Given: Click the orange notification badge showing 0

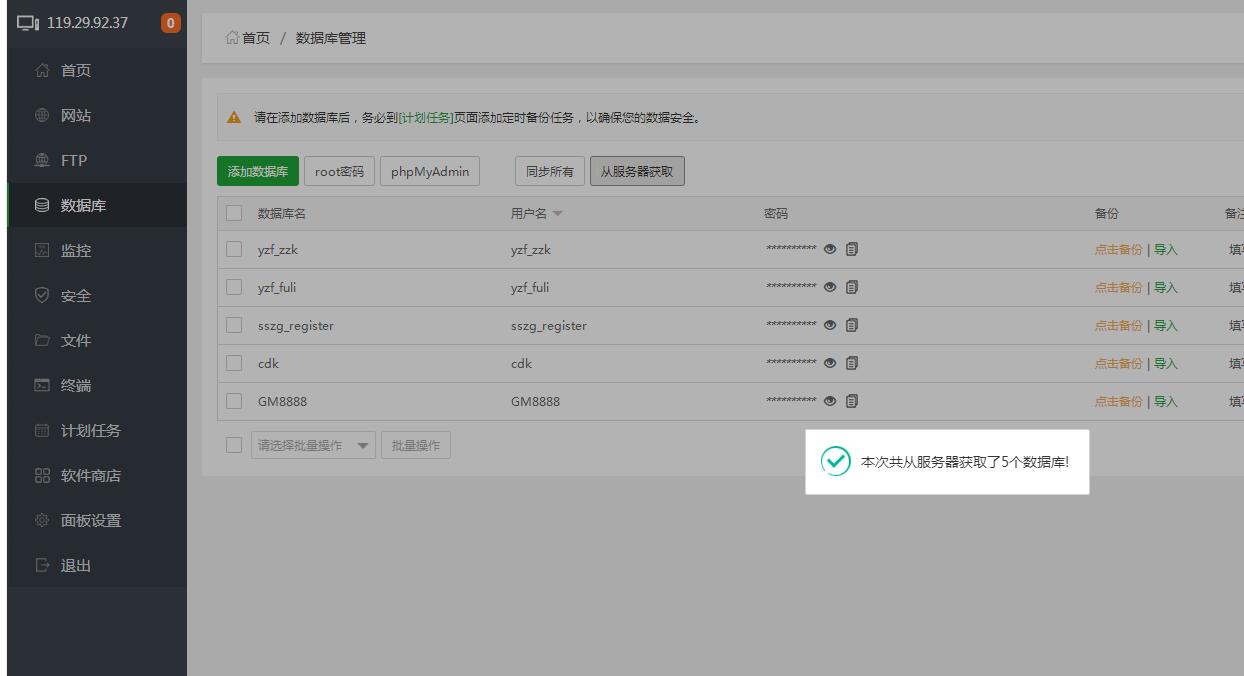Looking at the screenshot, I should point(171,23).
